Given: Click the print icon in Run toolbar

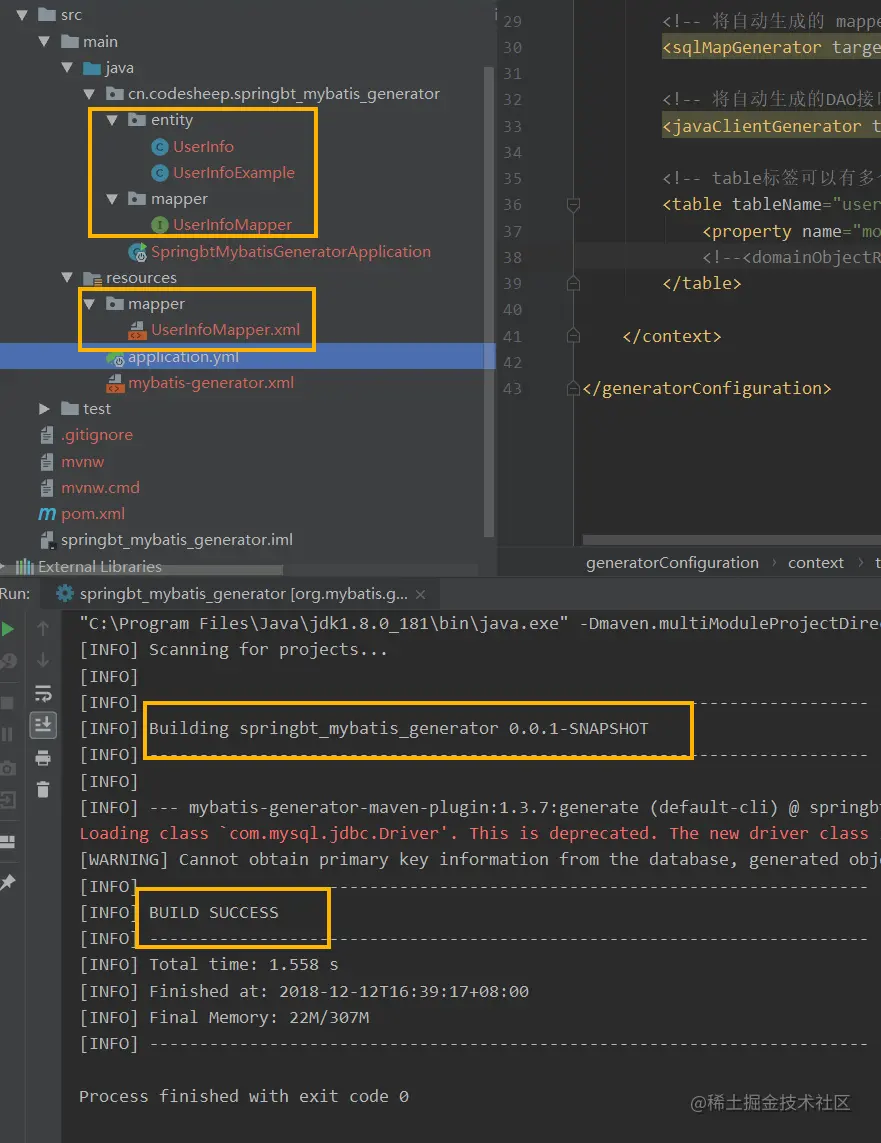Looking at the screenshot, I should (x=43, y=758).
